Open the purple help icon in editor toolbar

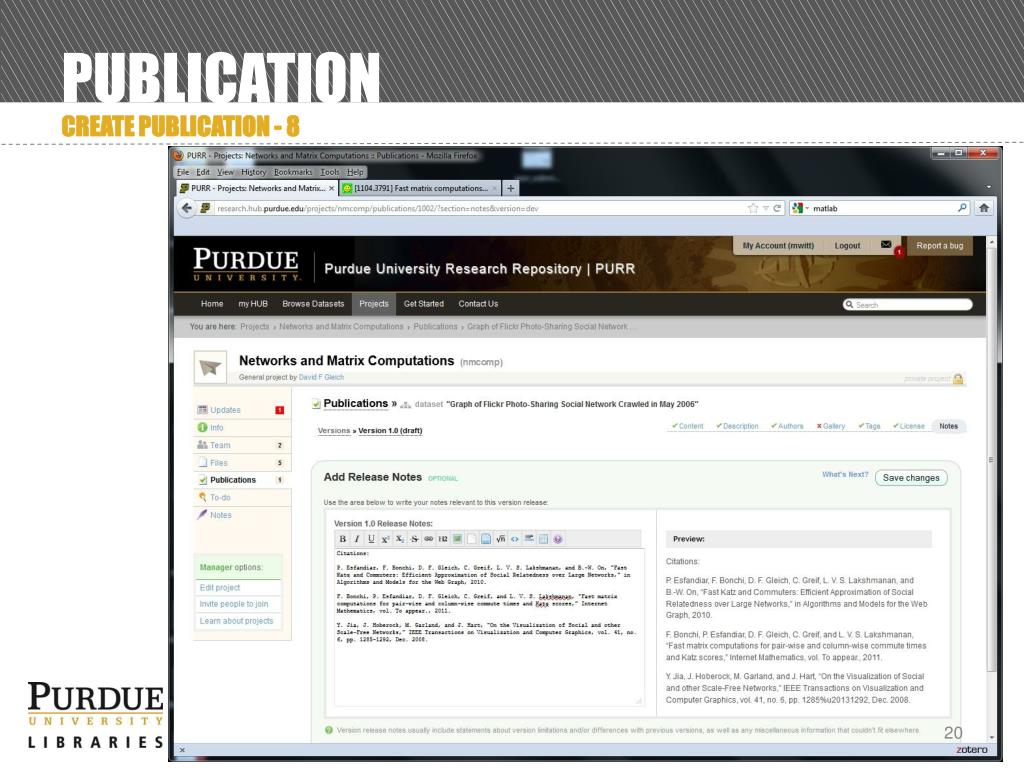tap(558, 539)
